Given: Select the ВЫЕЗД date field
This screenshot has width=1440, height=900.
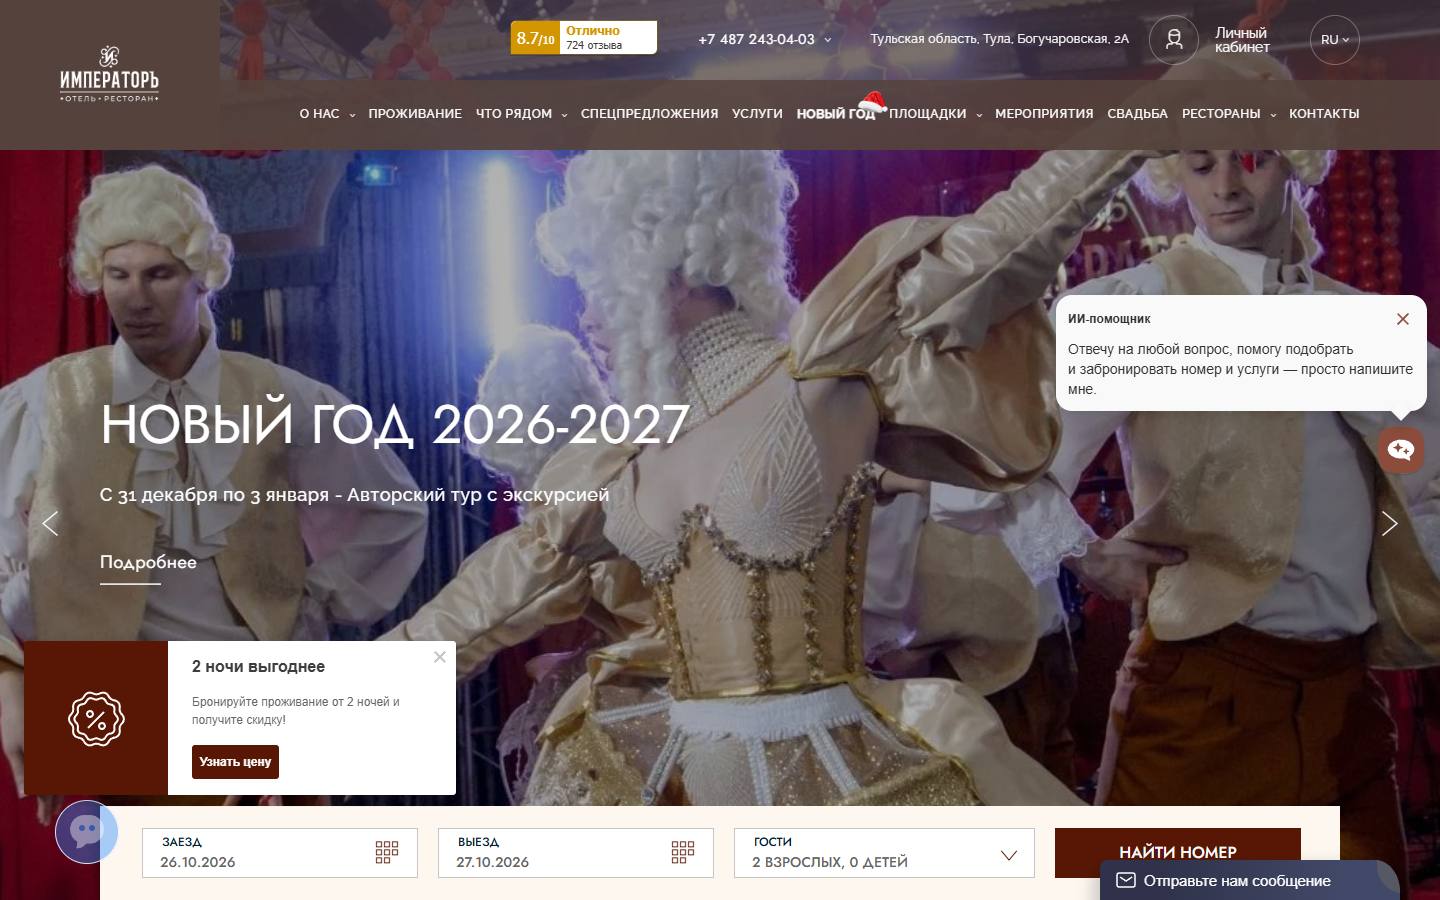Looking at the screenshot, I should pos(576,853).
